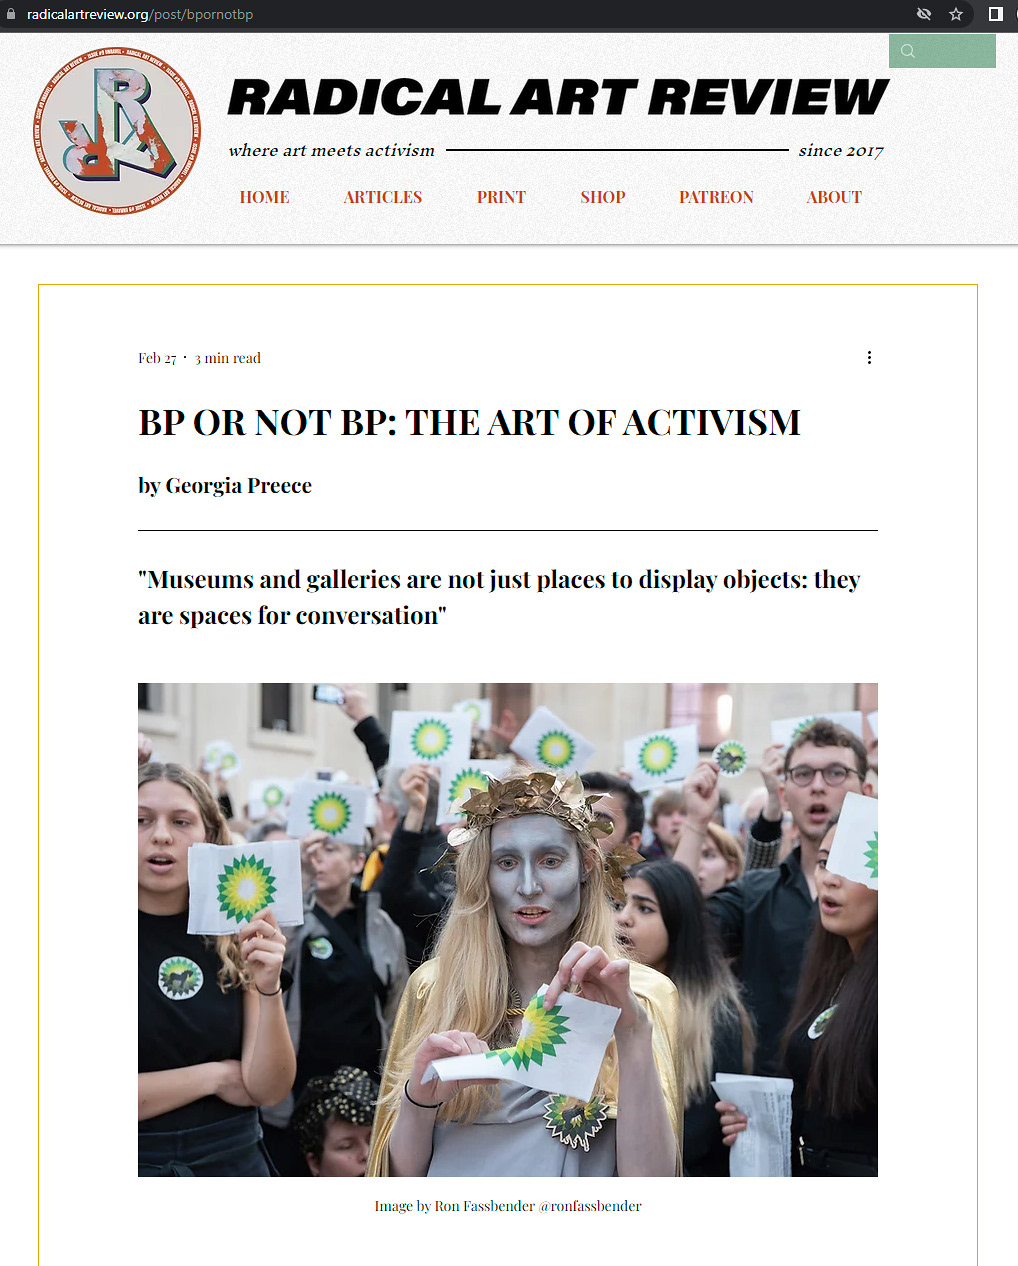Click the crossed-eye icon in the address bar

(924, 14)
